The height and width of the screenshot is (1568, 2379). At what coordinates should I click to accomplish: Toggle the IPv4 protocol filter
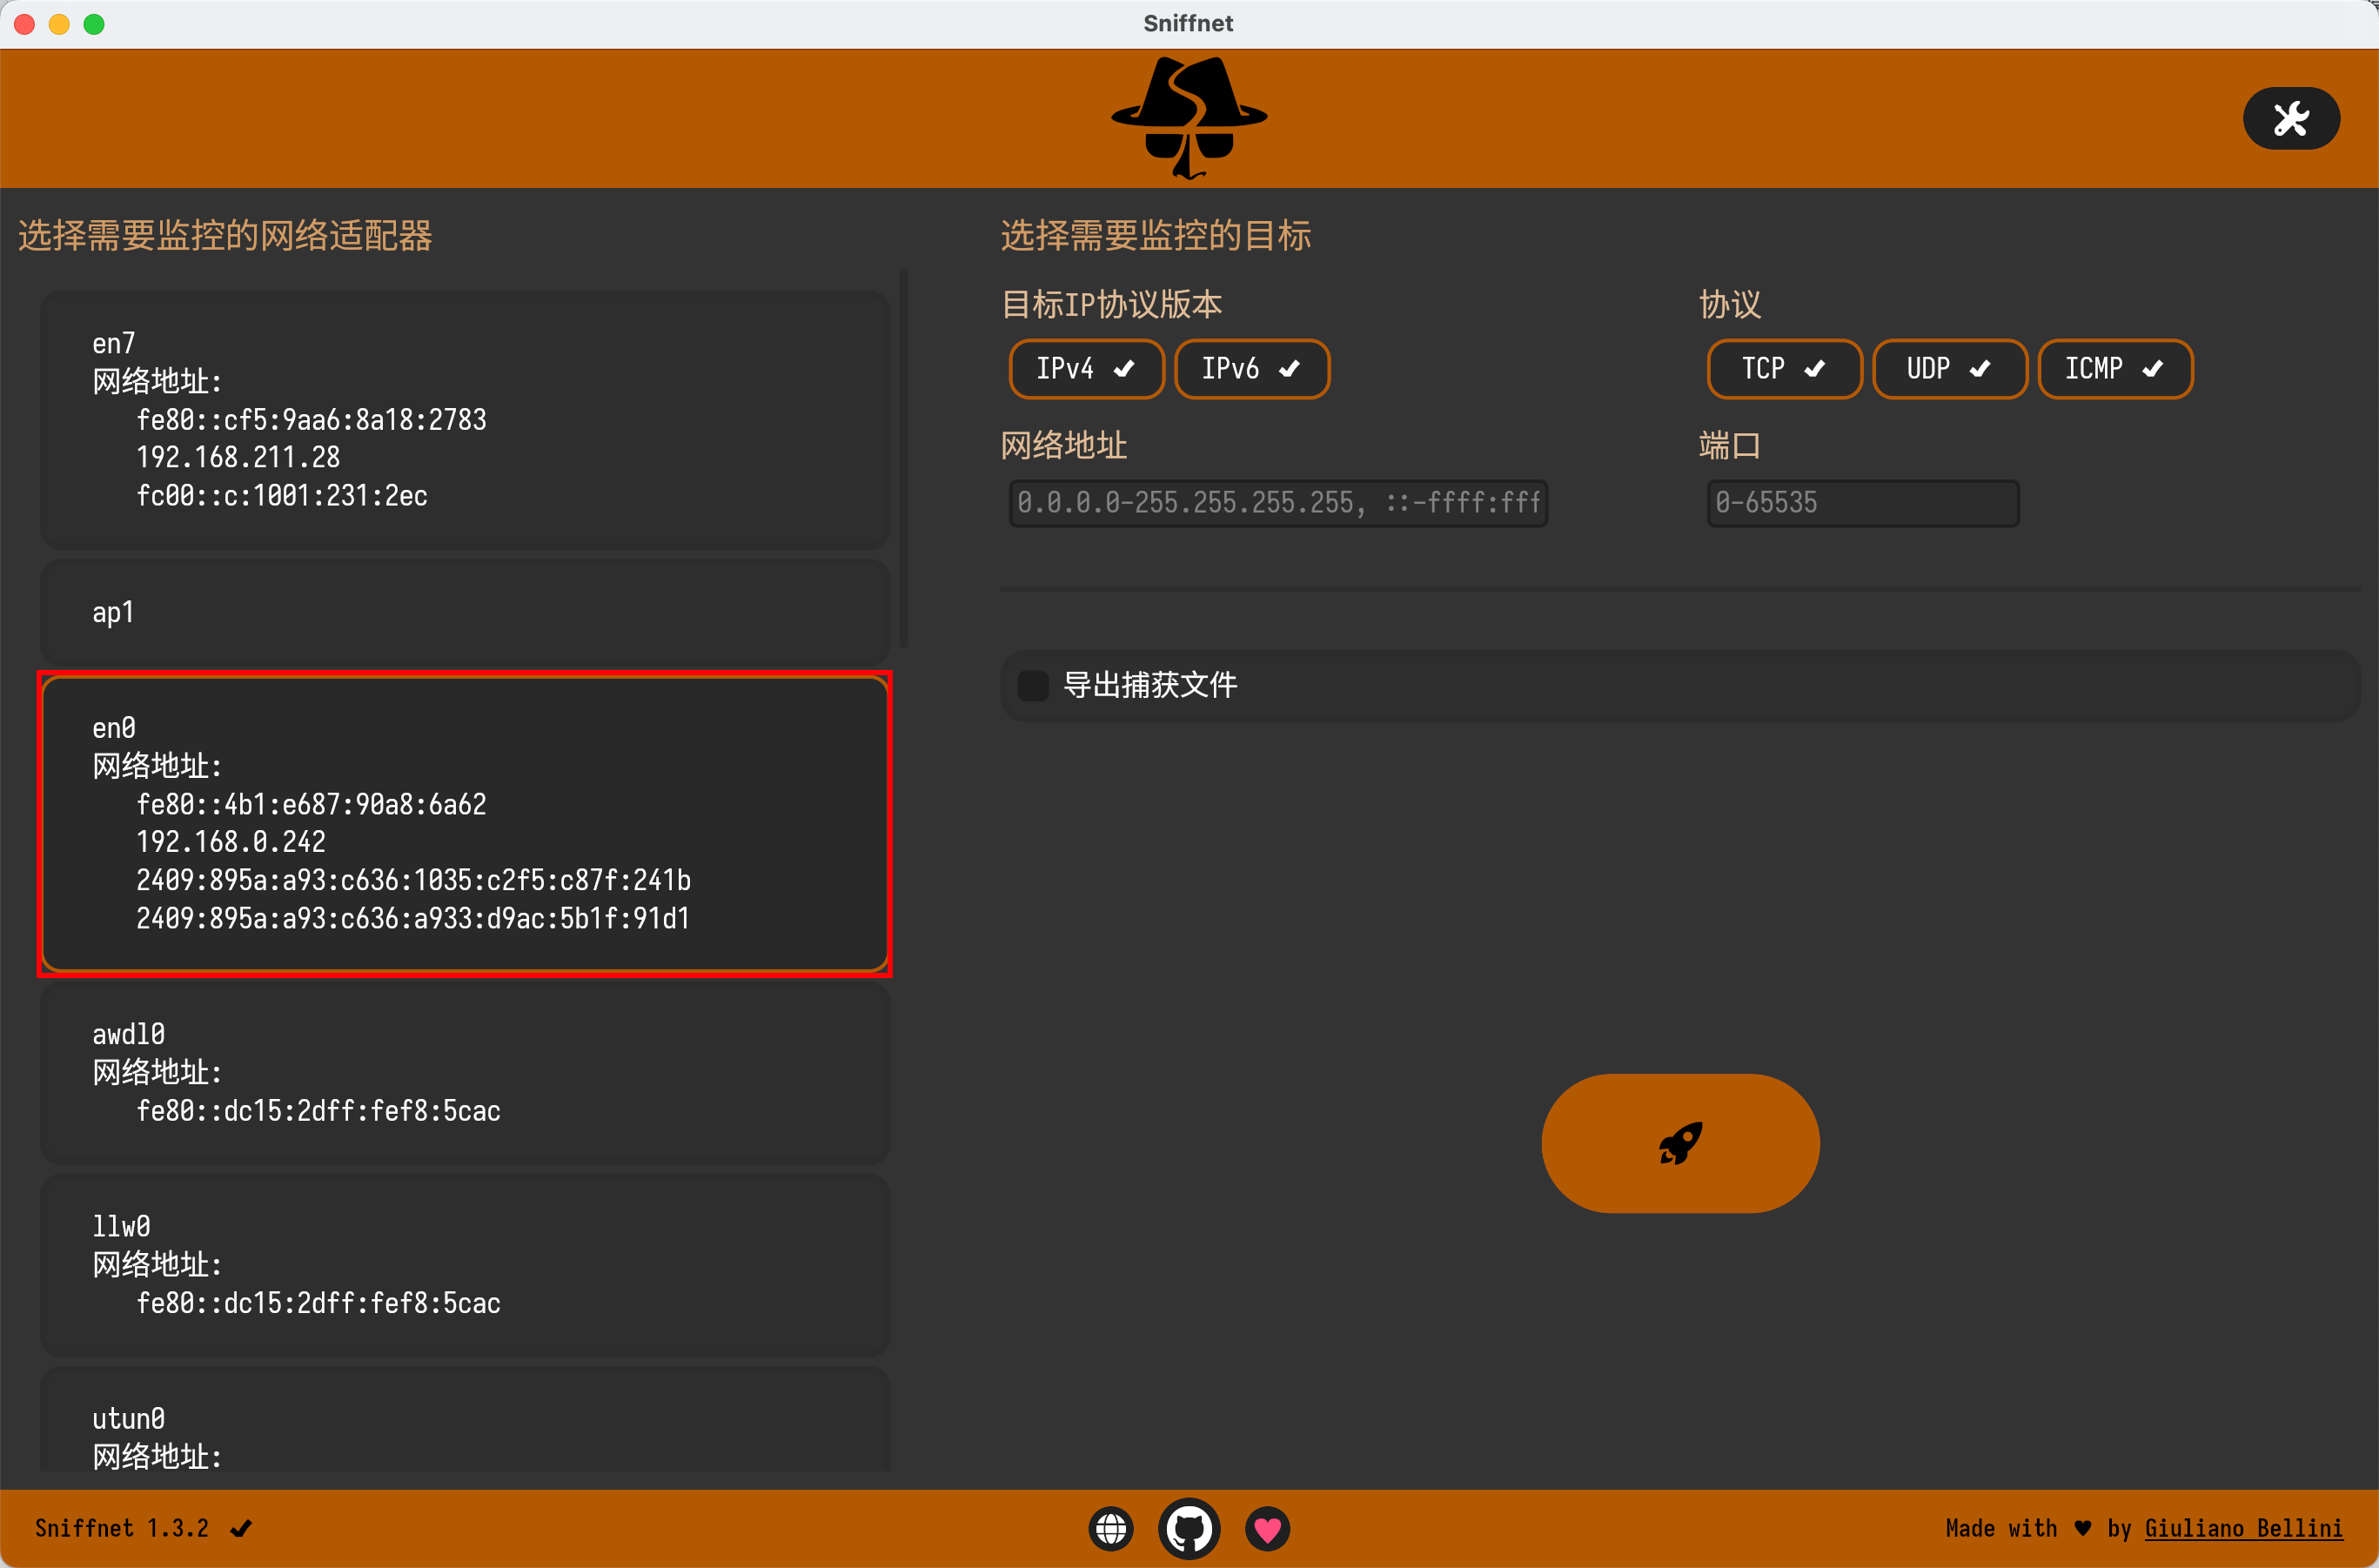tap(1086, 369)
